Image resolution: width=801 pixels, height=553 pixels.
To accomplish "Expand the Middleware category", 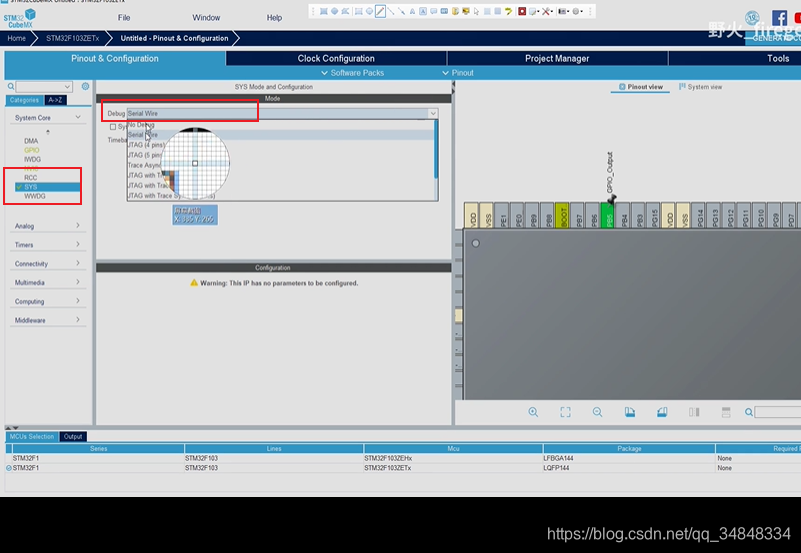I will [78, 320].
